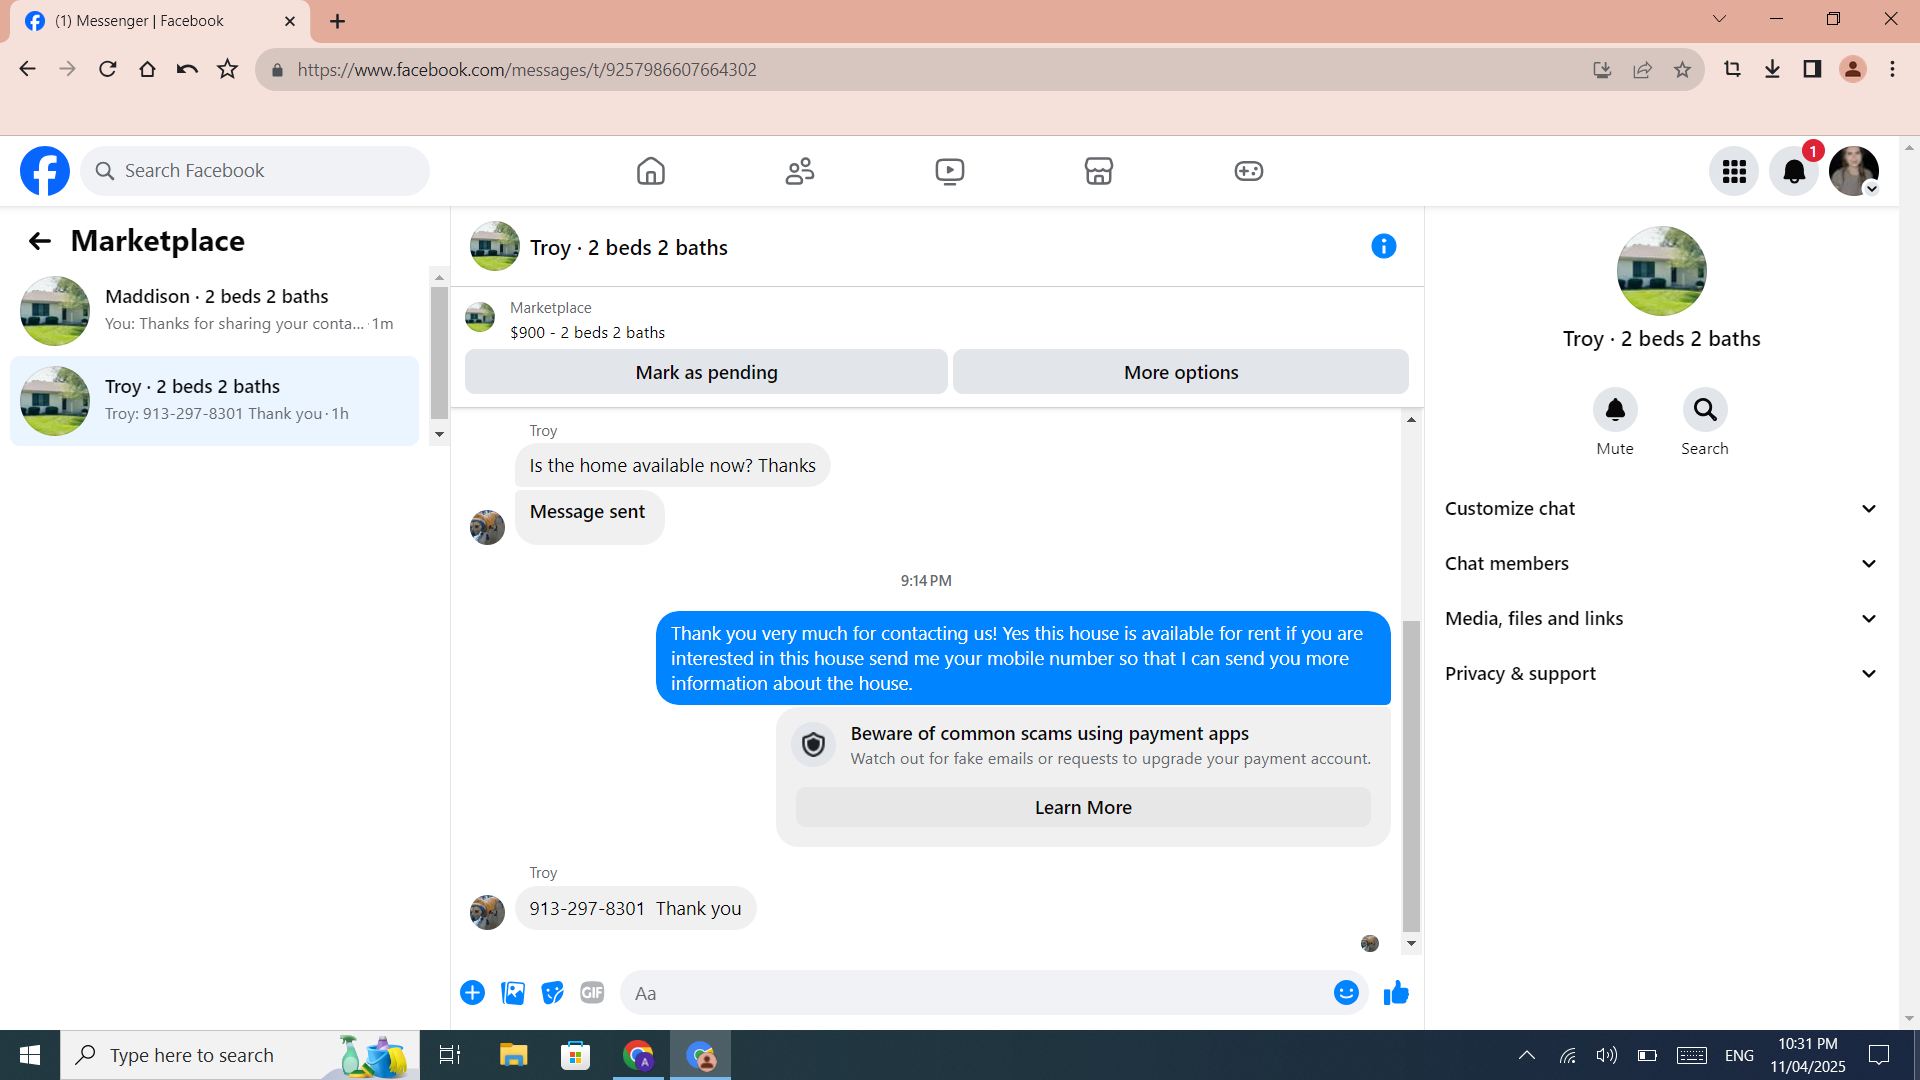1920x1080 pixels.
Task: Attach a photo or file
Action: [x=513, y=993]
